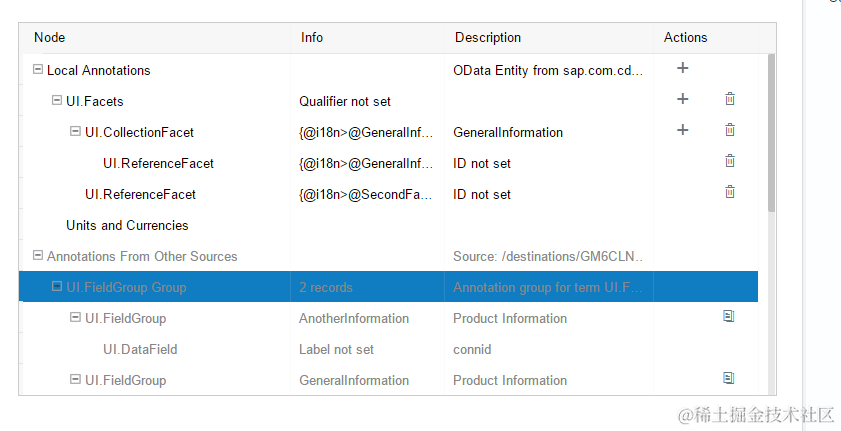
Task: Collapse the UI.CollectionFacet node
Action: pyautogui.click(x=75, y=132)
